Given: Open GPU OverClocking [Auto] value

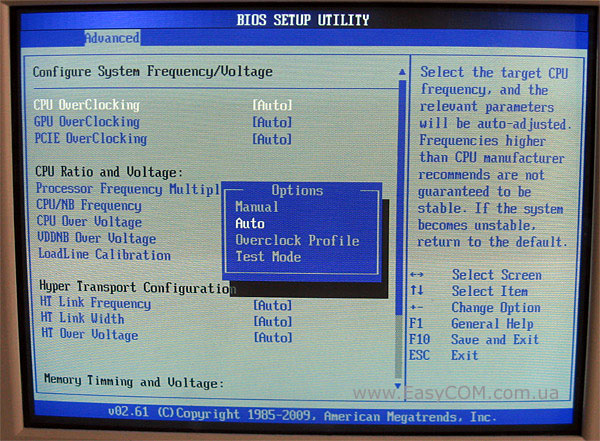Looking at the screenshot, I should pos(272,122).
